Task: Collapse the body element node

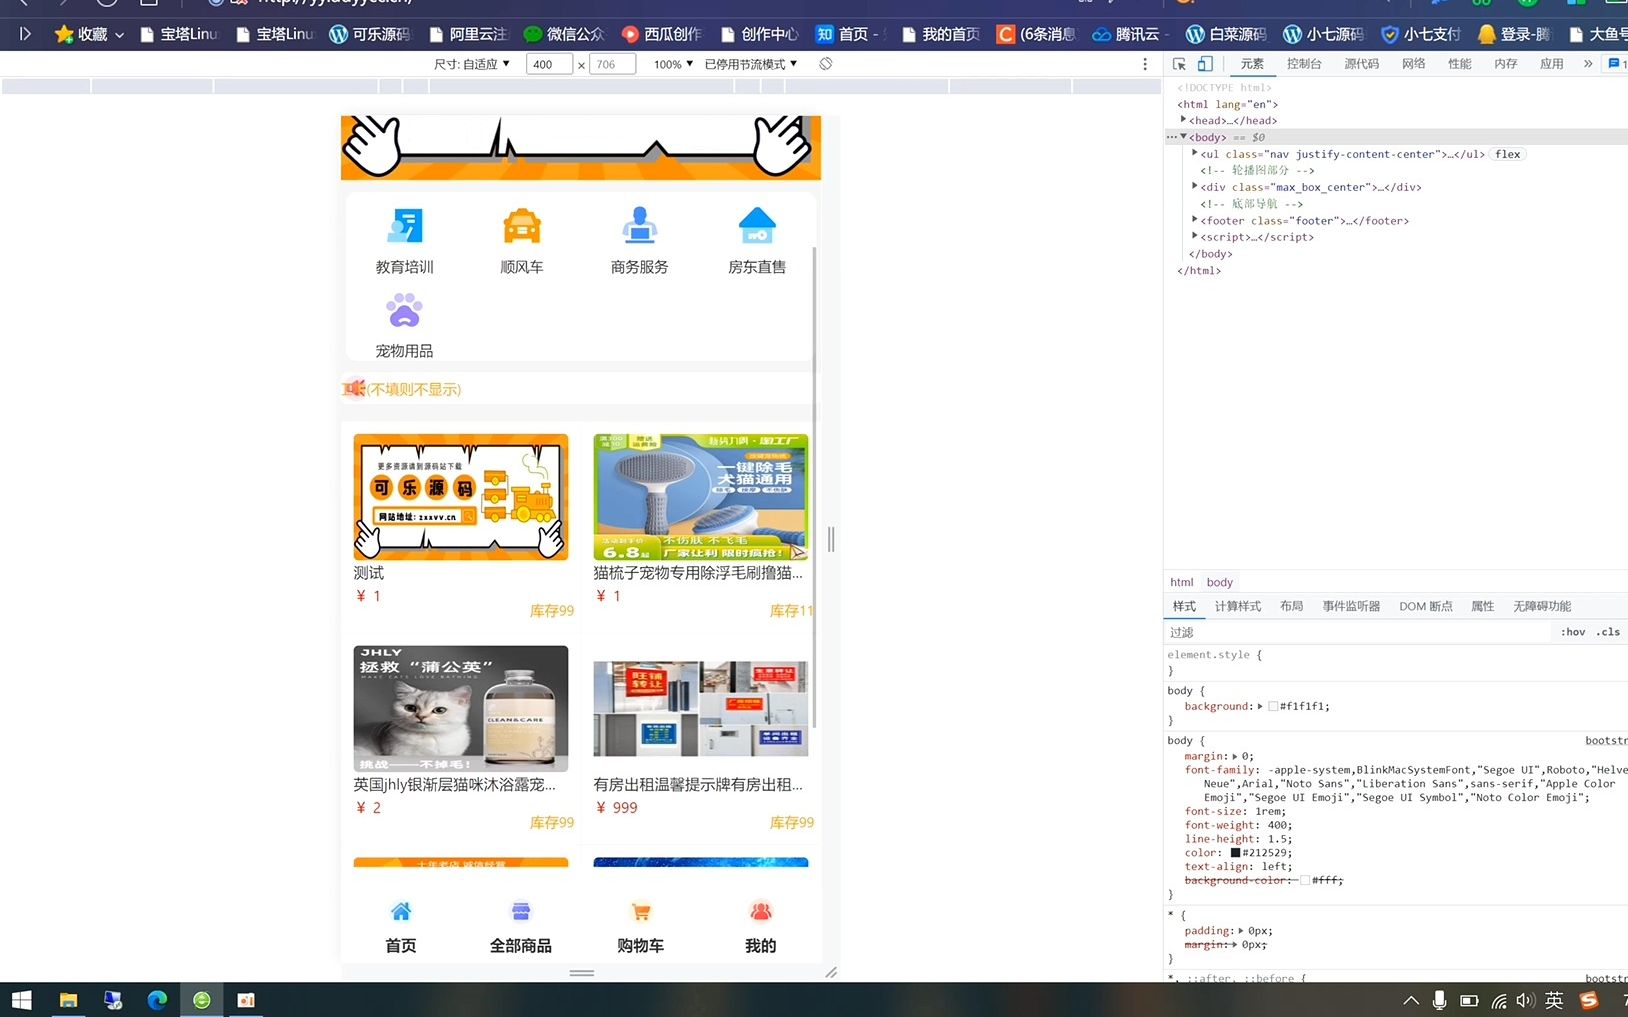Action: click(x=1183, y=137)
